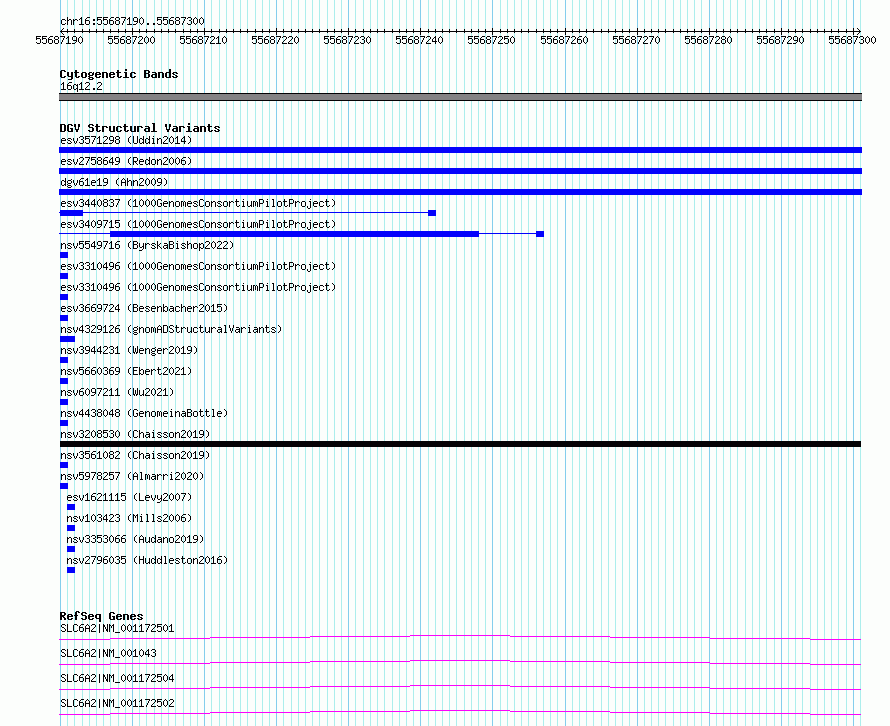Click the blue bar under esv2758649
This screenshot has height=726, width=890.
[460, 171]
